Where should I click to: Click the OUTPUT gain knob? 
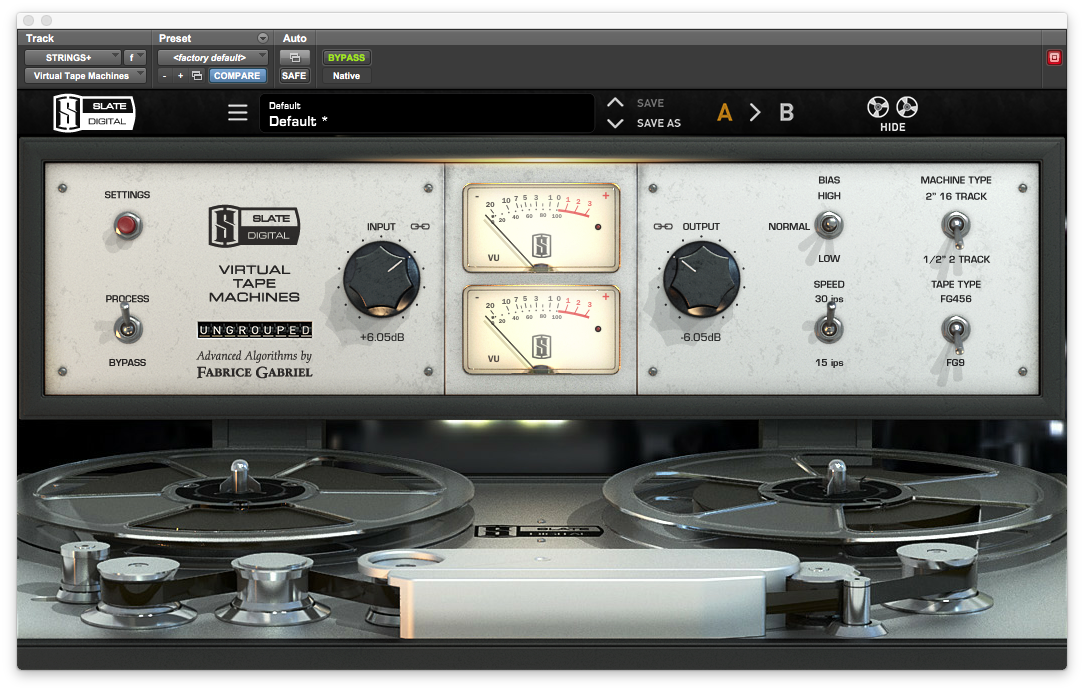[702, 279]
